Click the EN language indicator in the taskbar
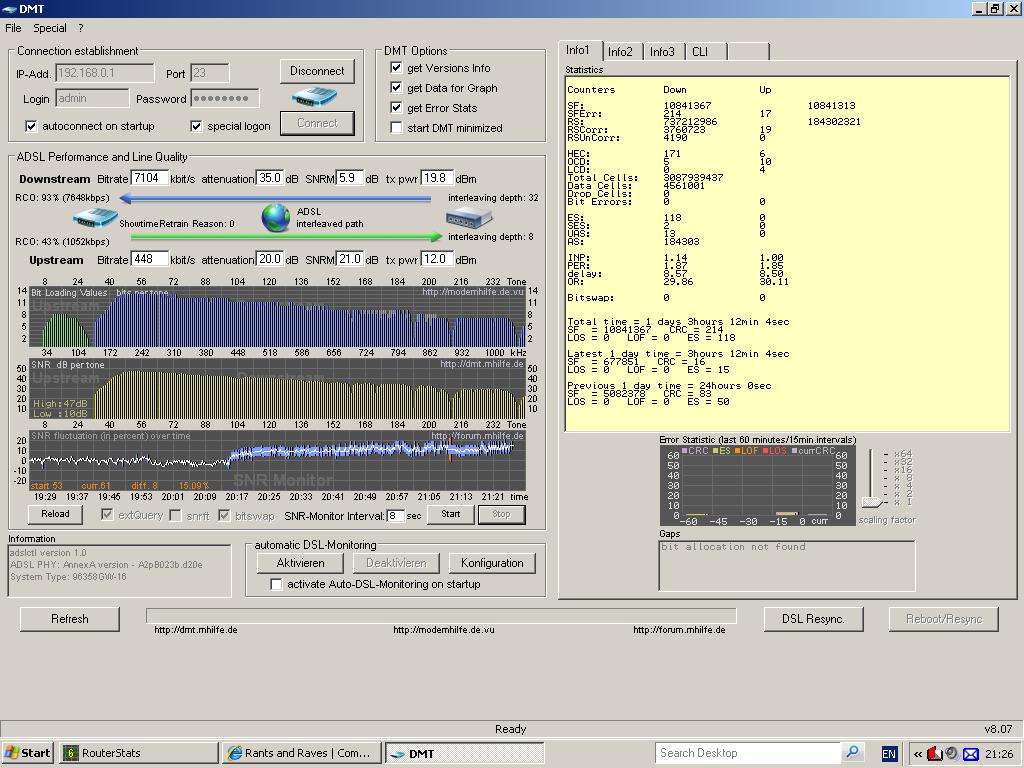Screen dimensions: 1024x768 point(889,753)
